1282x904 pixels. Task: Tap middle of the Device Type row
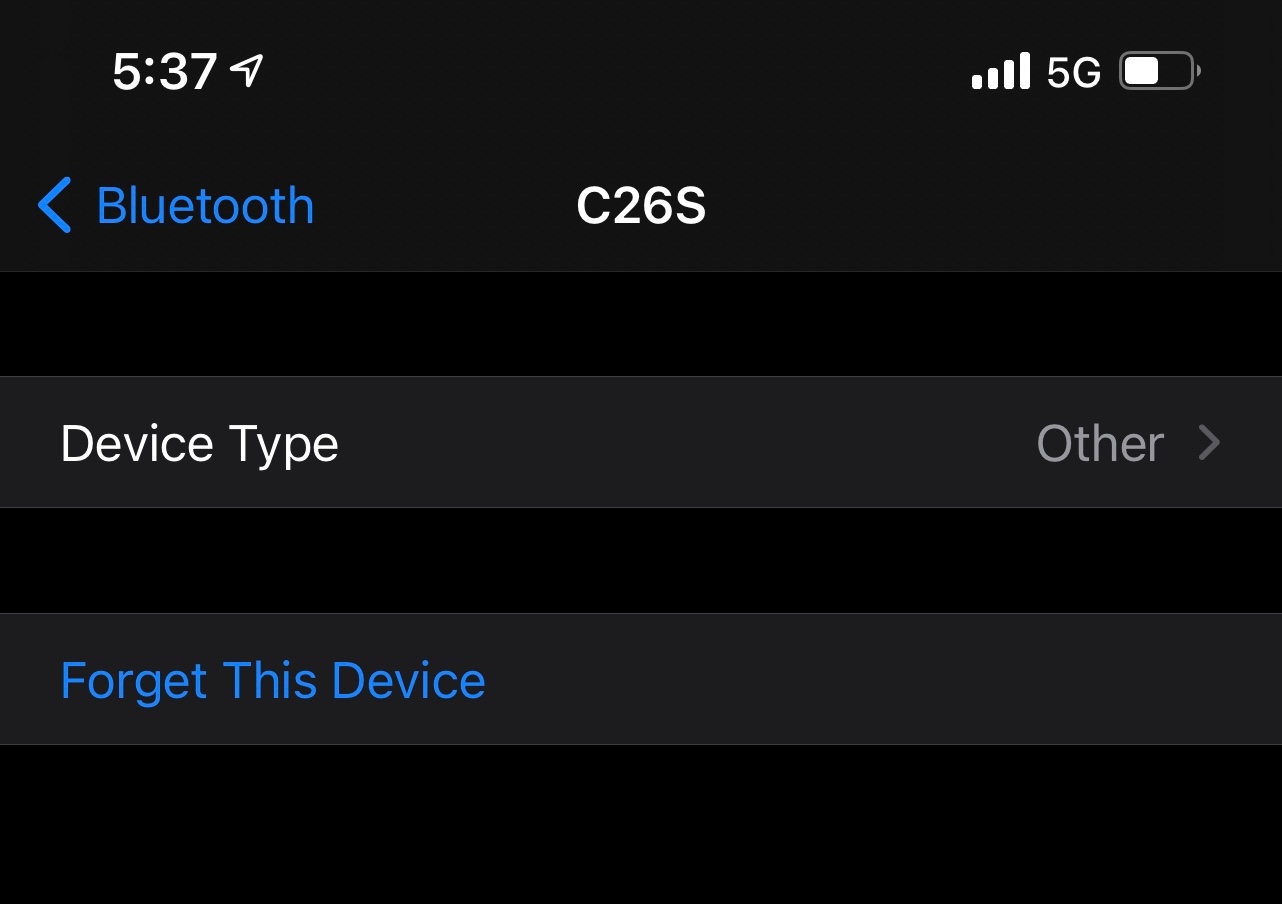640,443
